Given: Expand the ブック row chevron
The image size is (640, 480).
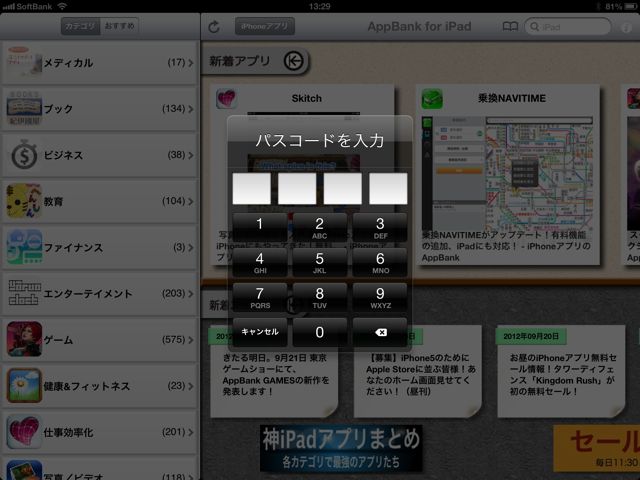Looking at the screenshot, I should [191, 109].
